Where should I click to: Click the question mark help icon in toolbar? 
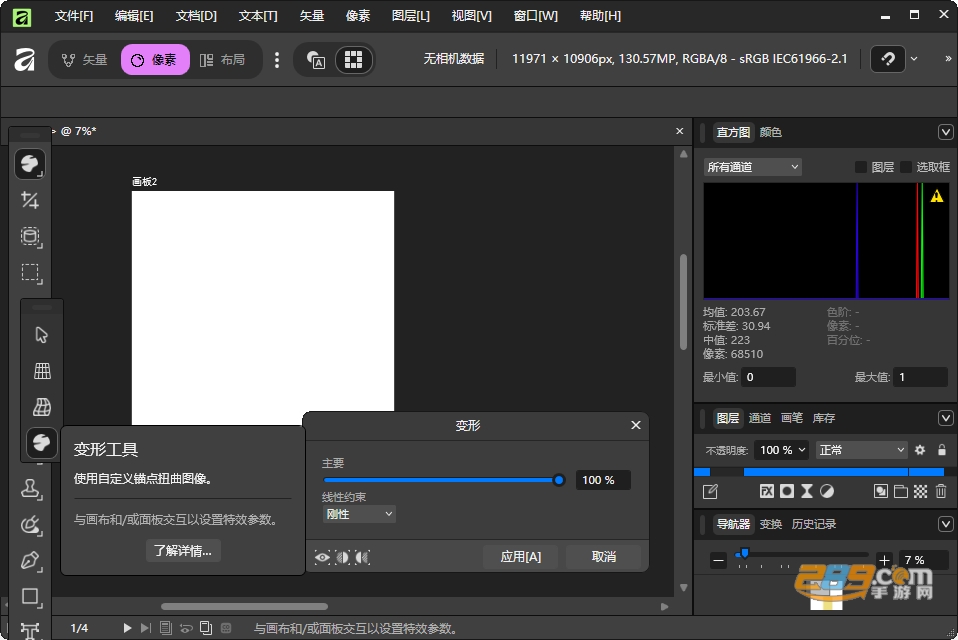coord(888,59)
